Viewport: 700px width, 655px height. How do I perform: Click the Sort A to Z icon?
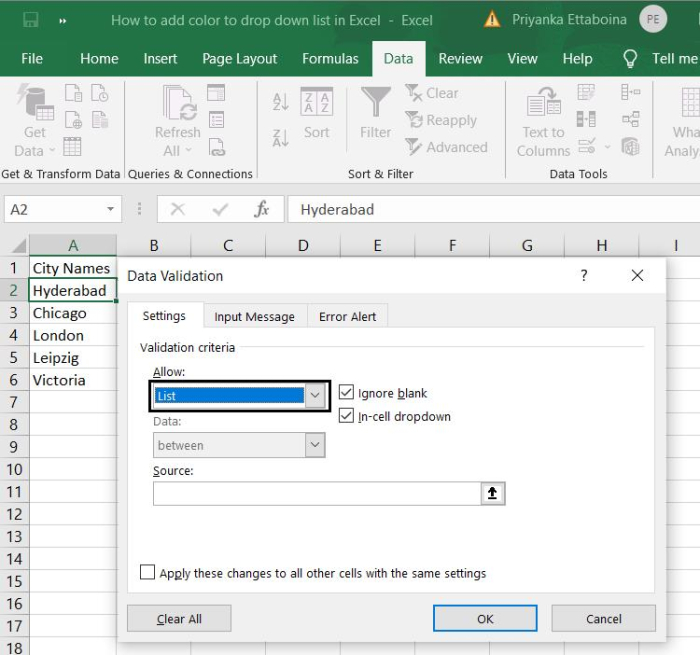click(x=281, y=102)
